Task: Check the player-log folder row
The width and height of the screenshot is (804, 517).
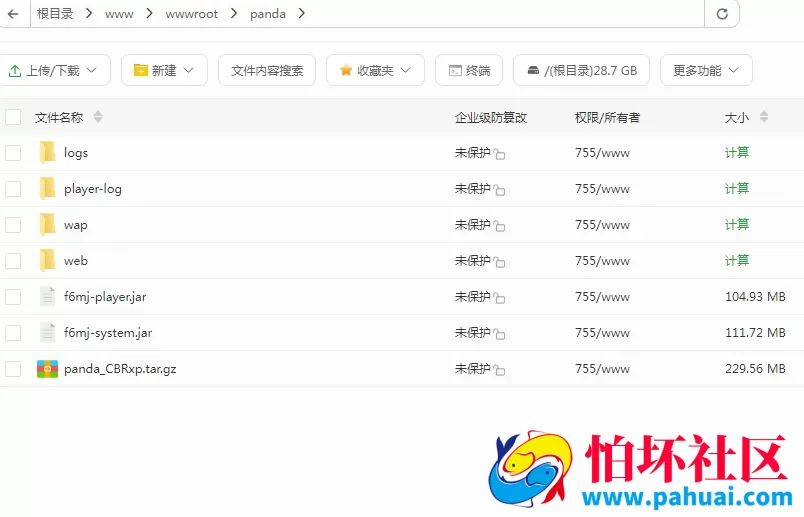Action: tap(13, 188)
